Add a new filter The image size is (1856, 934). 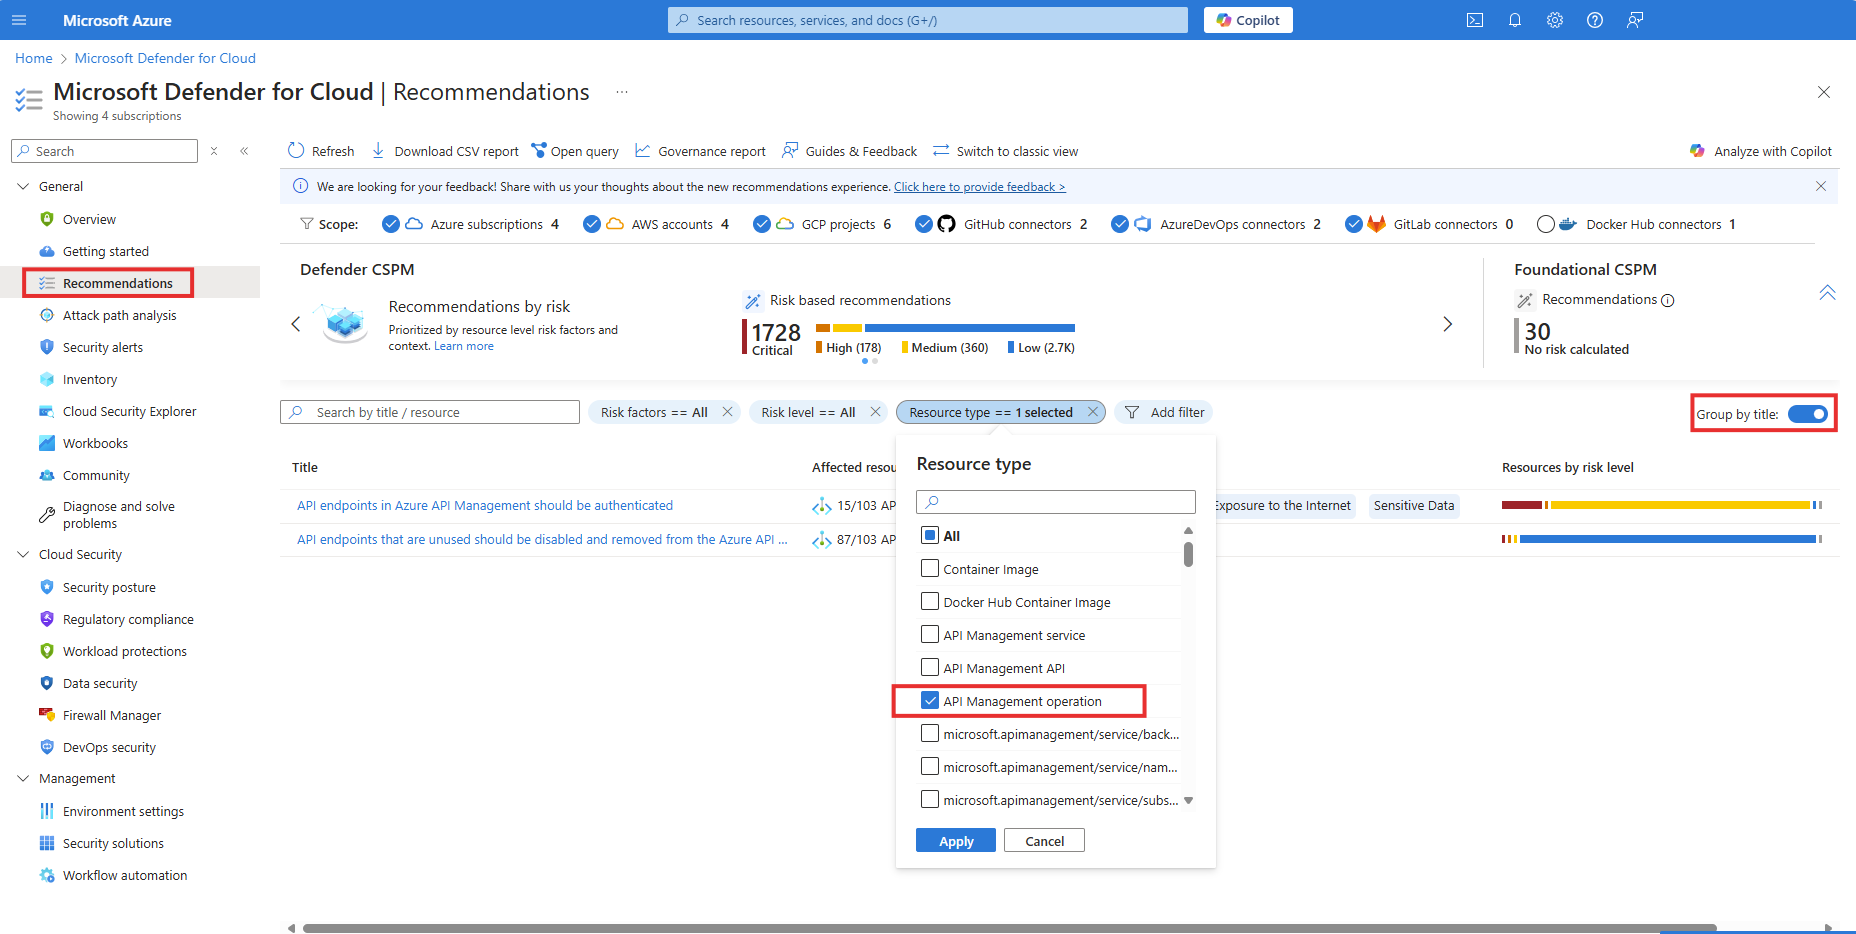(1164, 412)
